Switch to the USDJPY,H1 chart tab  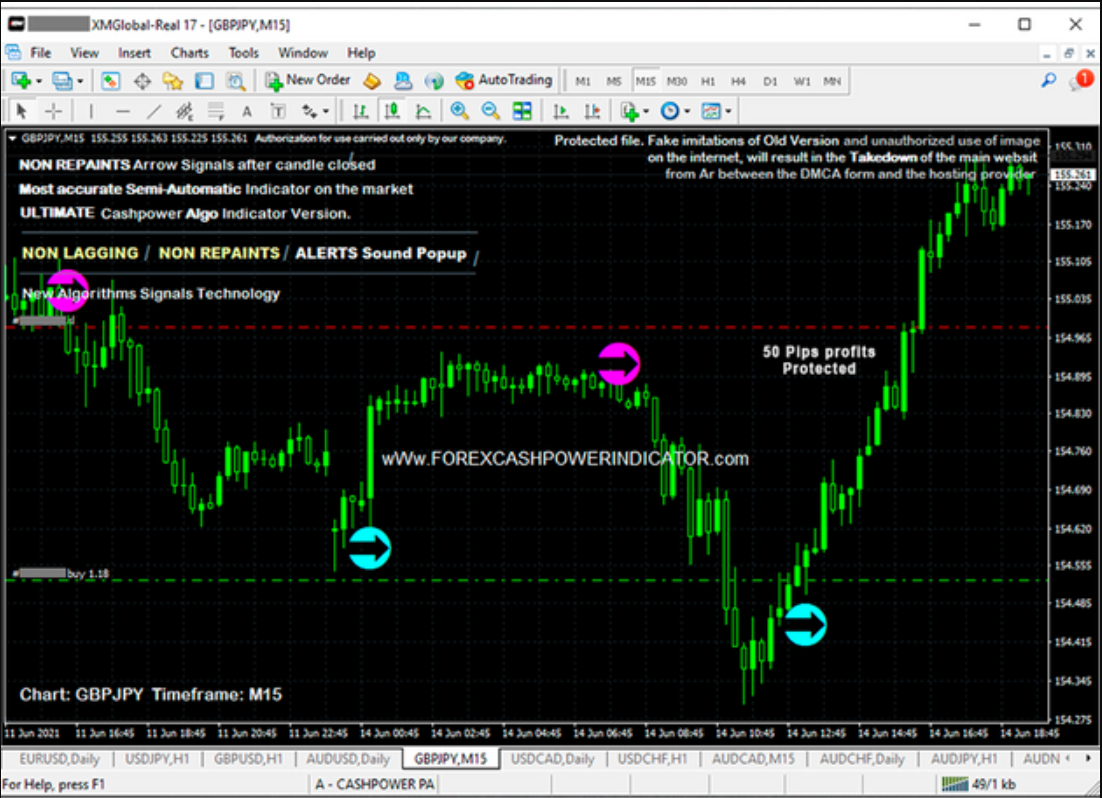[157, 759]
